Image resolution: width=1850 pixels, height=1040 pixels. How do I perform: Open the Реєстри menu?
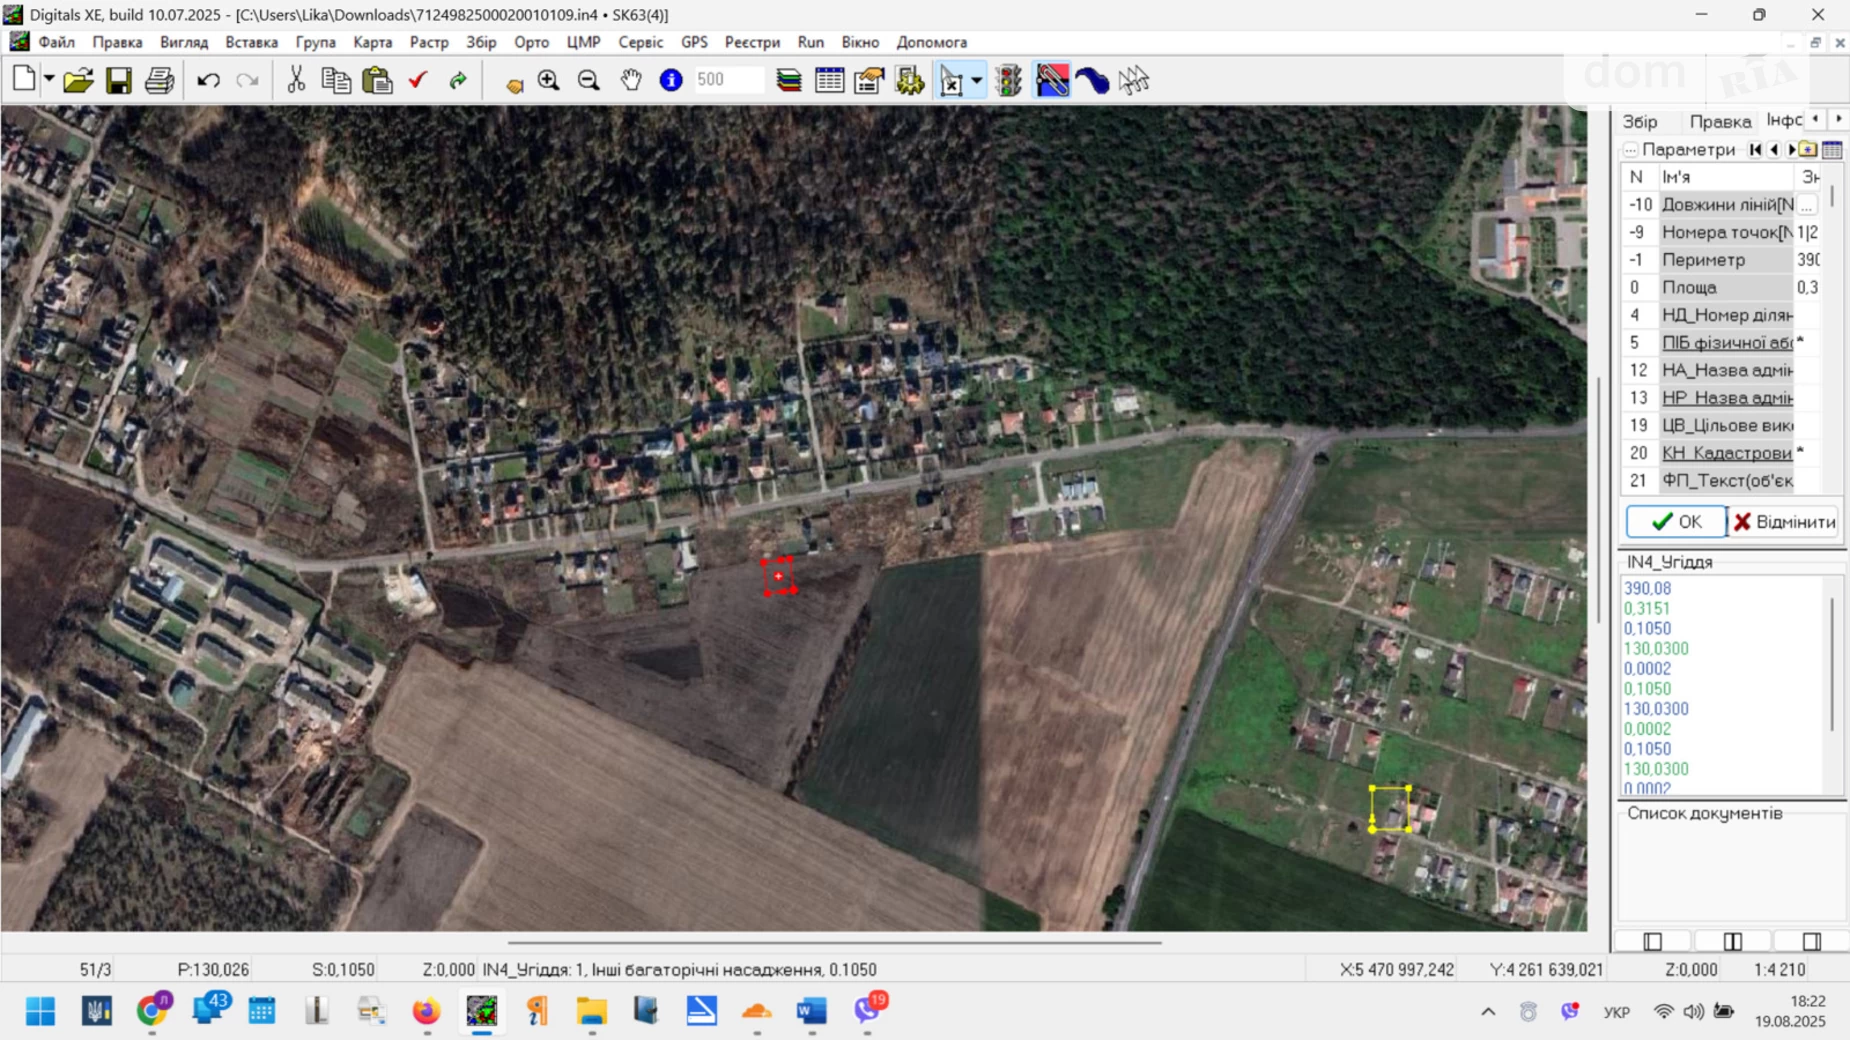point(751,42)
